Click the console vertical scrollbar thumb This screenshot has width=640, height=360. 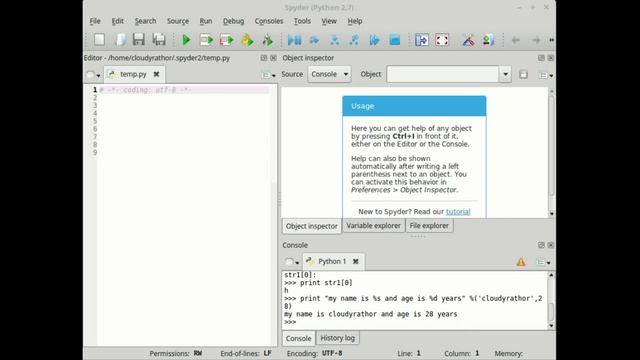pyautogui.click(x=551, y=312)
